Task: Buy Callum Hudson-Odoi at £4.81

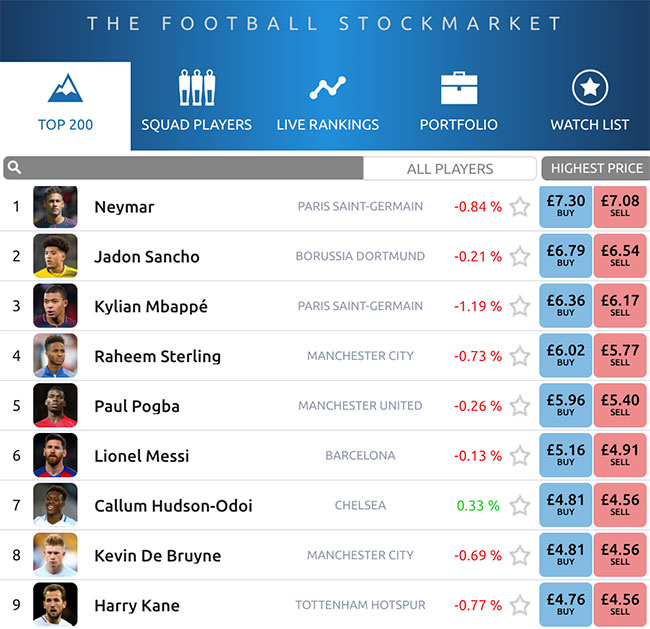Action: click(565, 505)
